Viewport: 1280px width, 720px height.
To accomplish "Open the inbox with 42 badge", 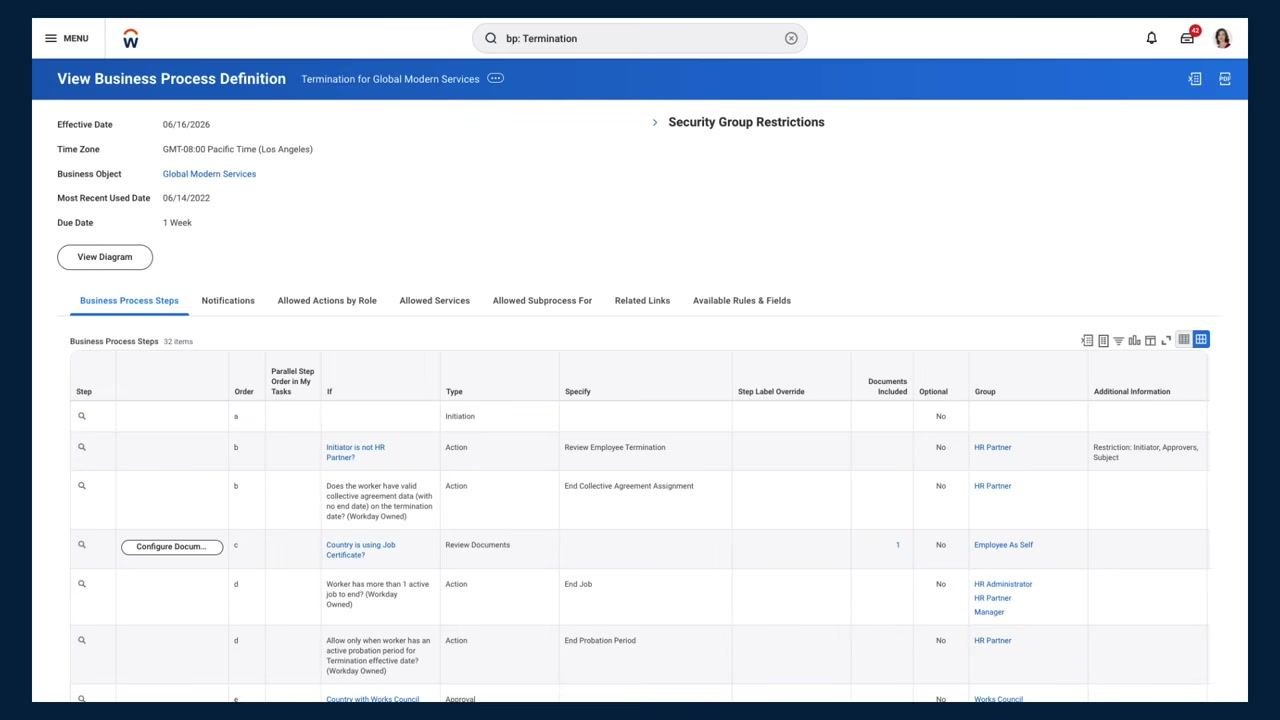I will point(1188,37).
